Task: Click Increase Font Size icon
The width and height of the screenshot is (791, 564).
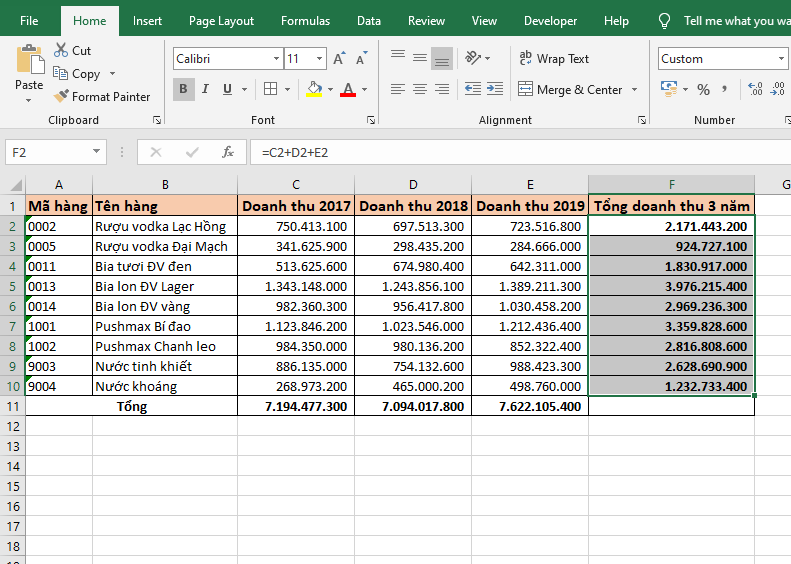Action: (x=339, y=59)
